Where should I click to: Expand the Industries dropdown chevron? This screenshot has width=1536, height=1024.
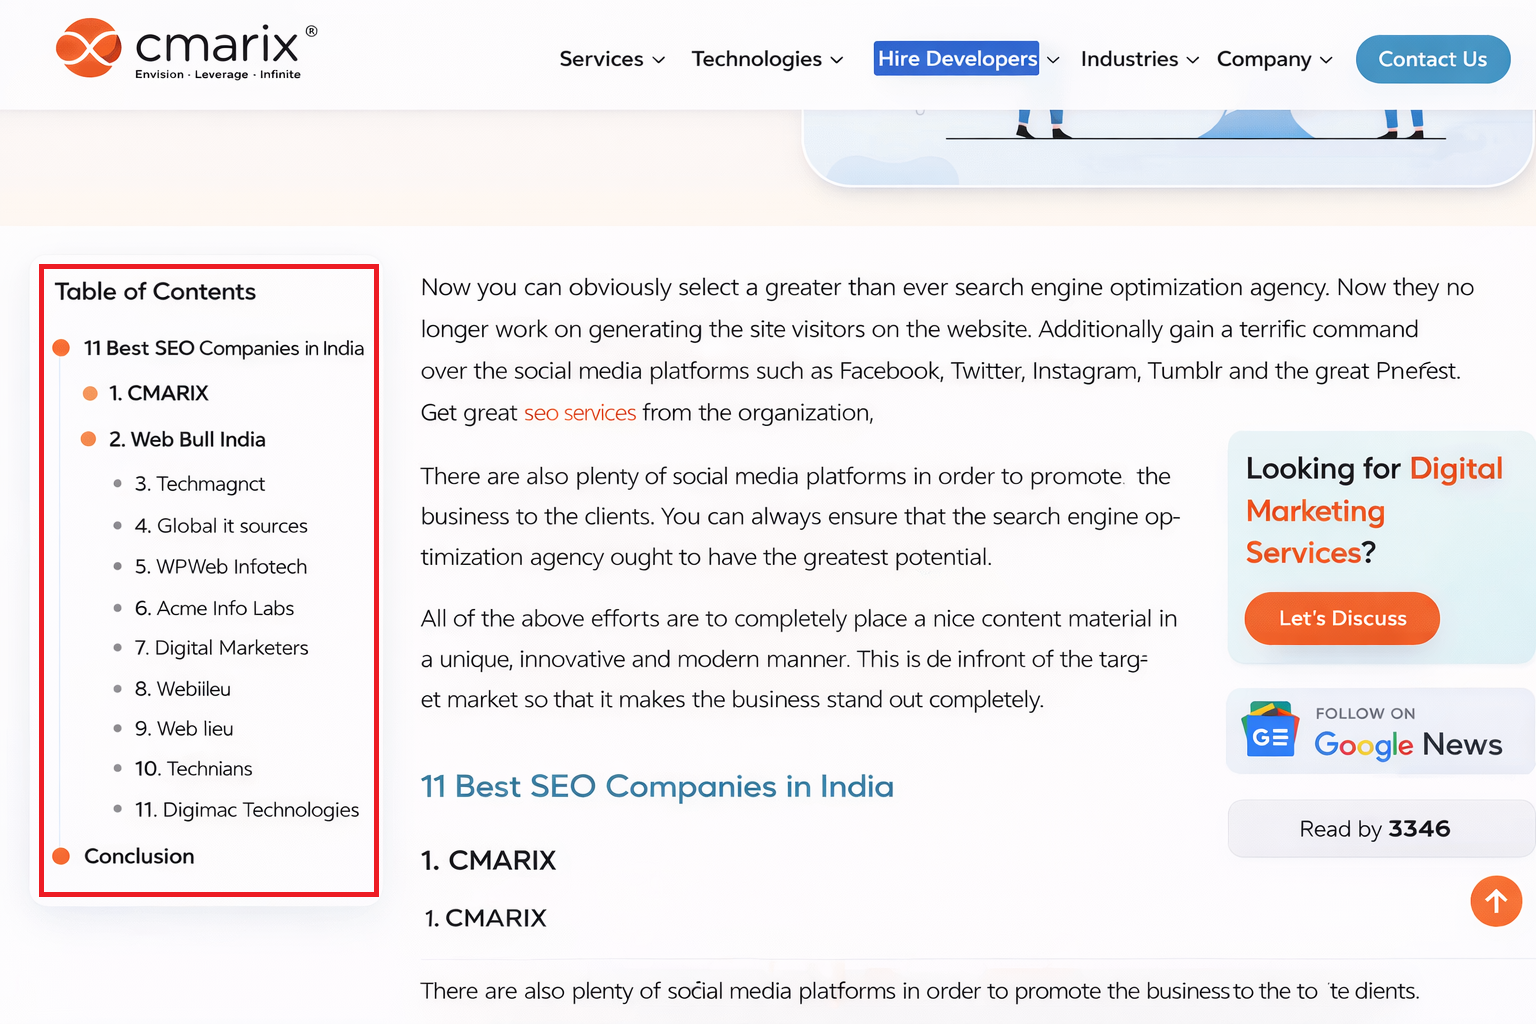click(1193, 60)
